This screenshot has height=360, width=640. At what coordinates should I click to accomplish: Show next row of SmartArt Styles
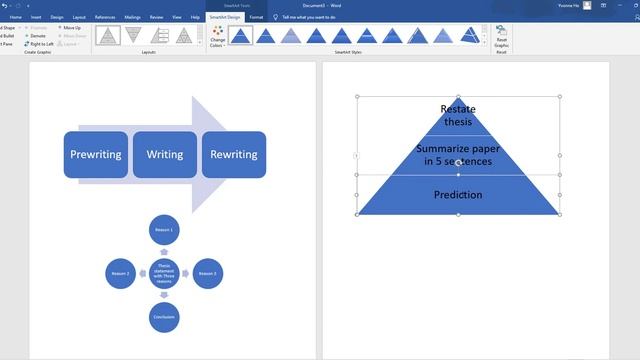pyautogui.click(x=484, y=36)
